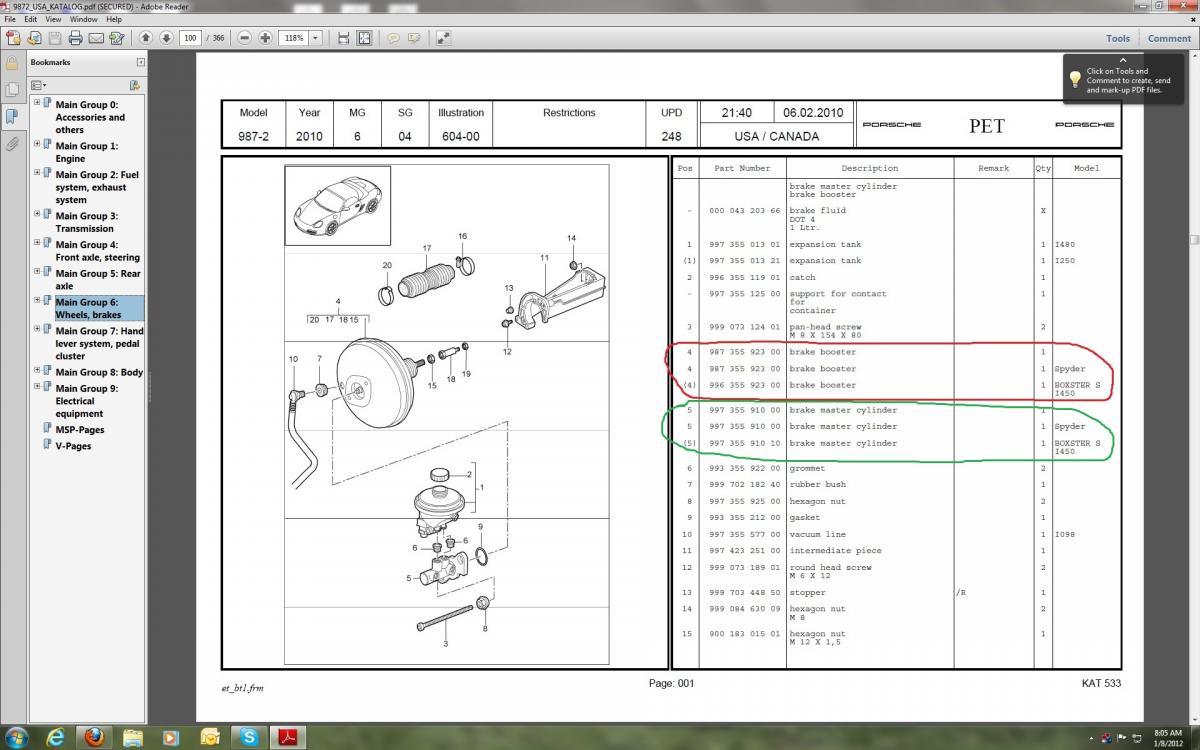This screenshot has height=750, width=1200.
Task: Open Firefox from taskbar
Action: click(92, 737)
